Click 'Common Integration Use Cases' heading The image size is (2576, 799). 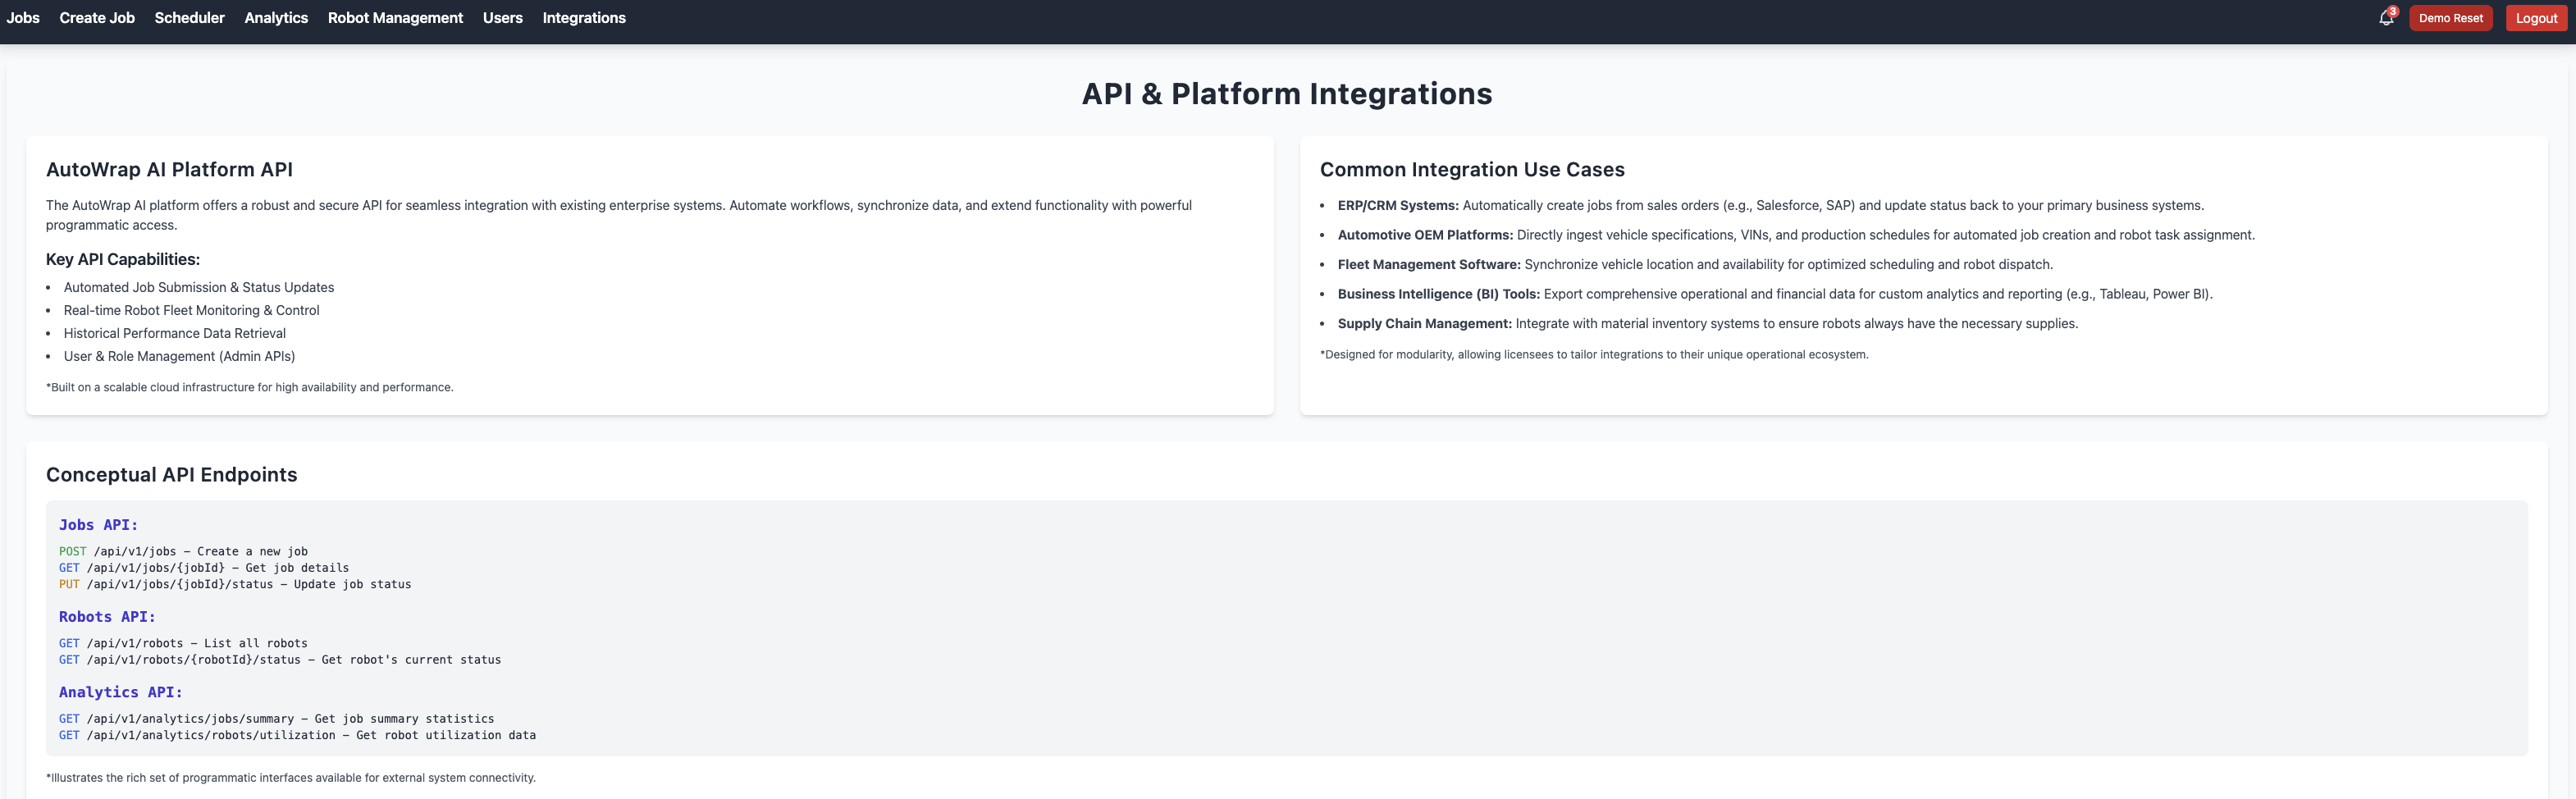(x=1472, y=169)
